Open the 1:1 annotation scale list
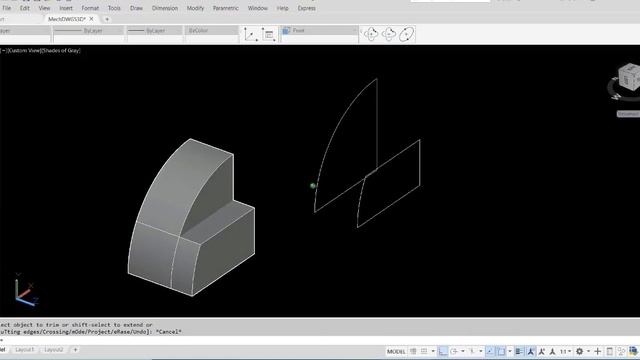640x360 pixels. coord(566,351)
